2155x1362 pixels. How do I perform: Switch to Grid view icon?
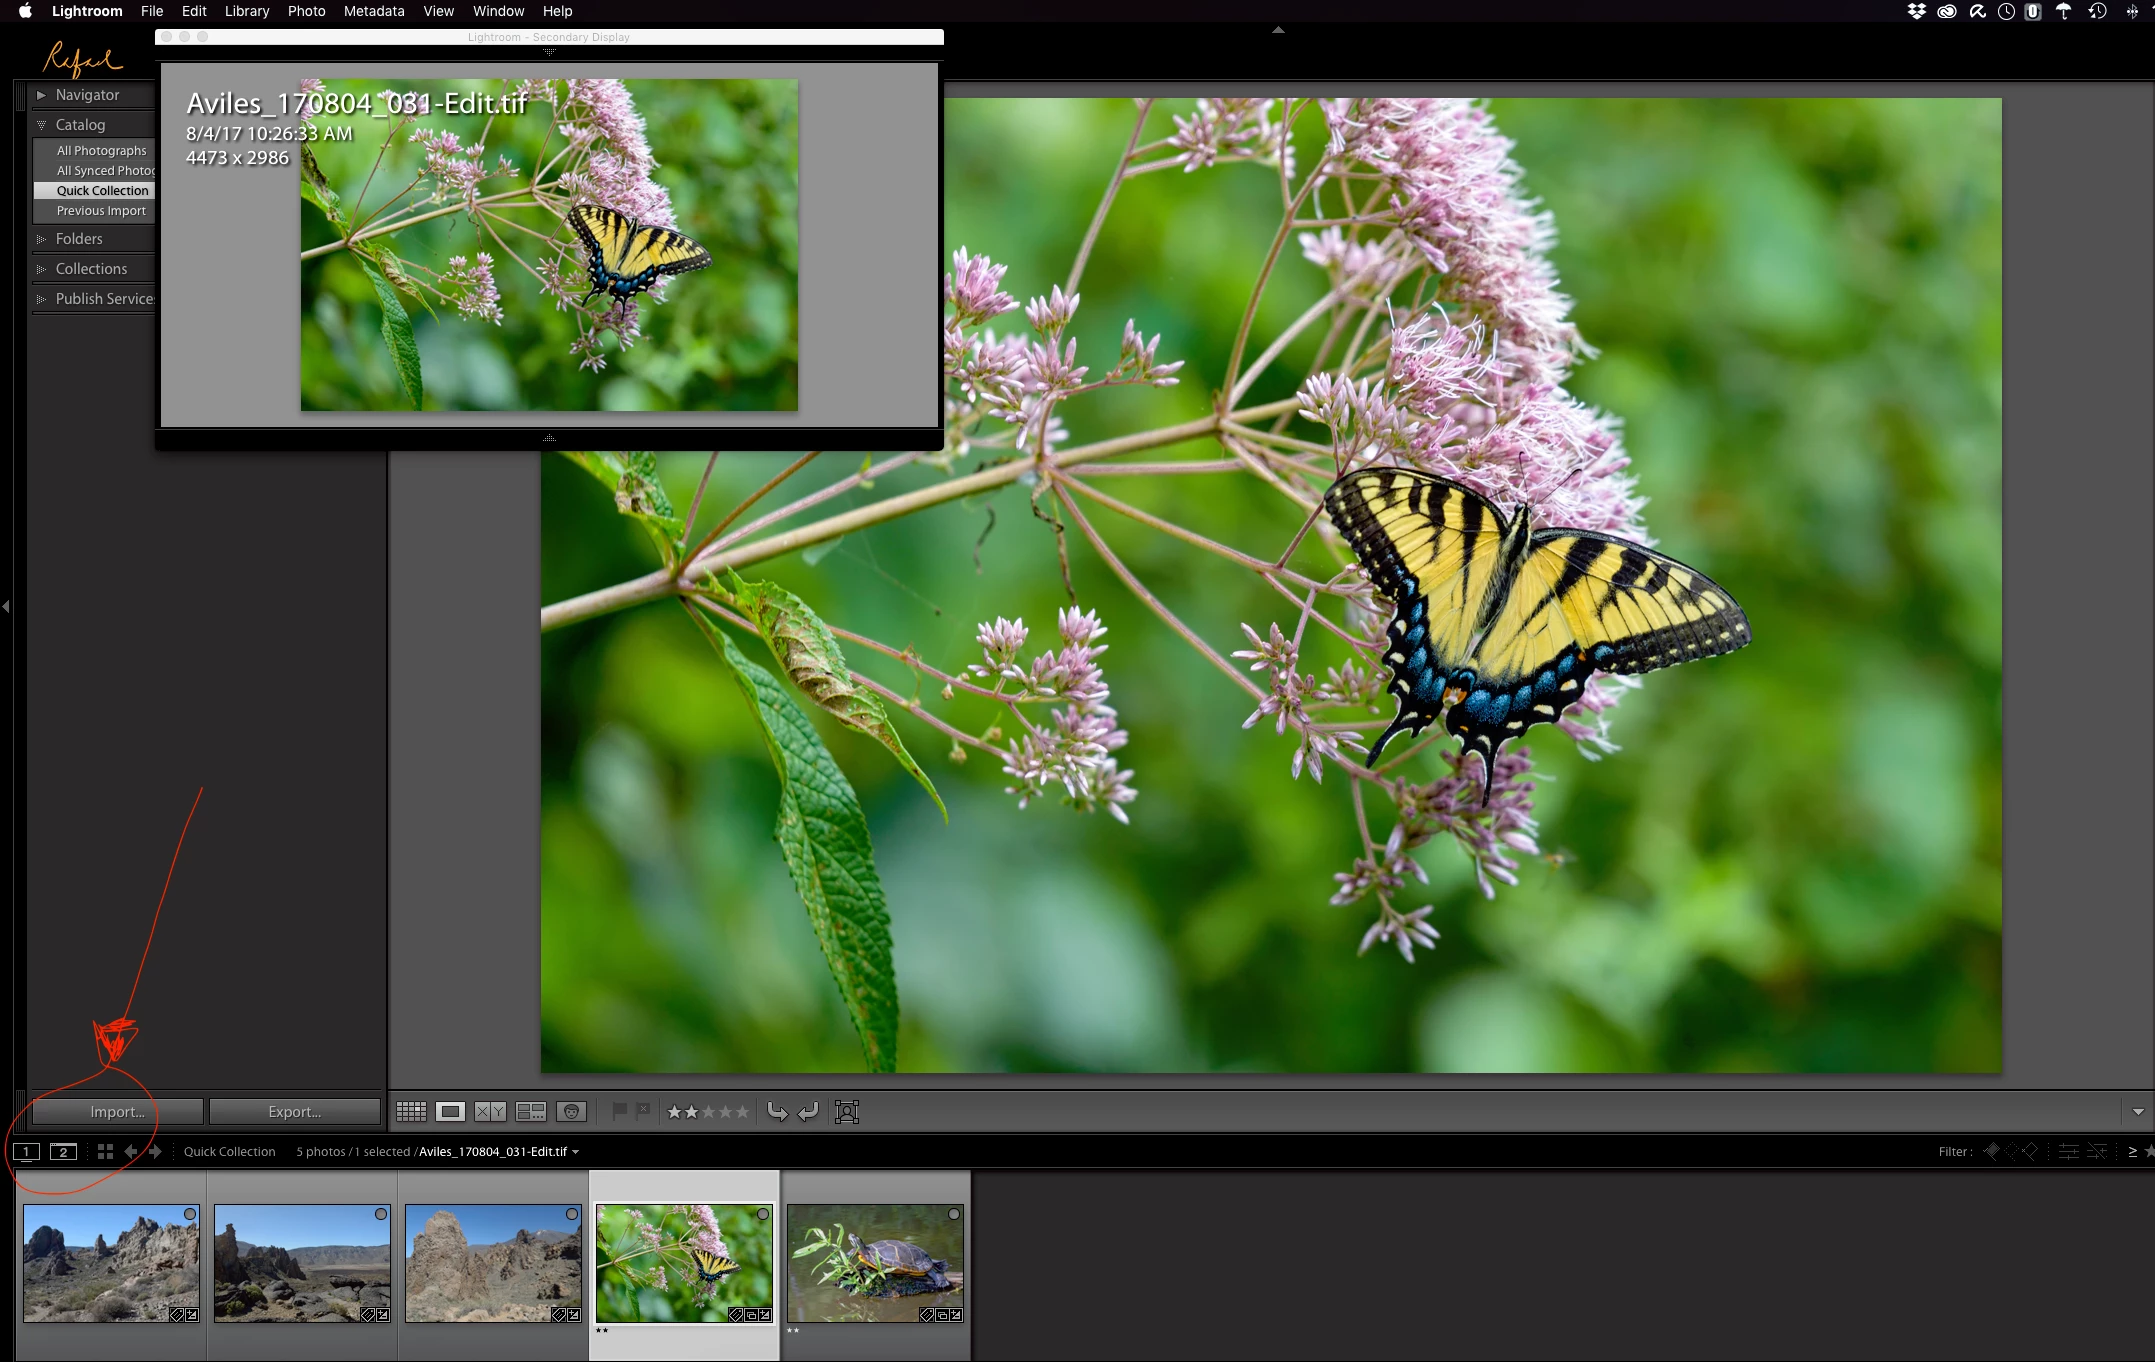411,1112
